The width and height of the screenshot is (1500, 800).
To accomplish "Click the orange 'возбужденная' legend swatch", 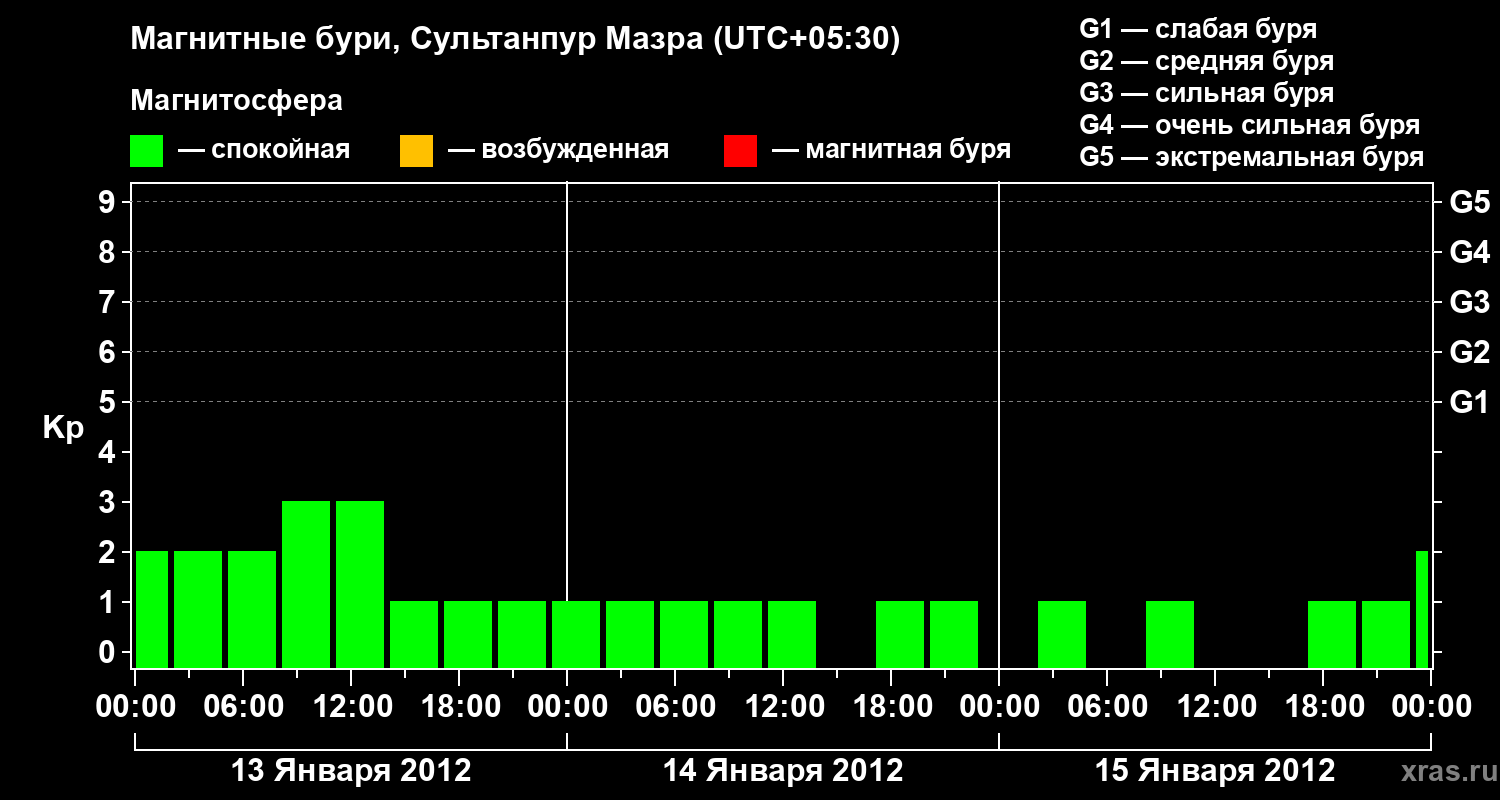I will pos(416,151).
